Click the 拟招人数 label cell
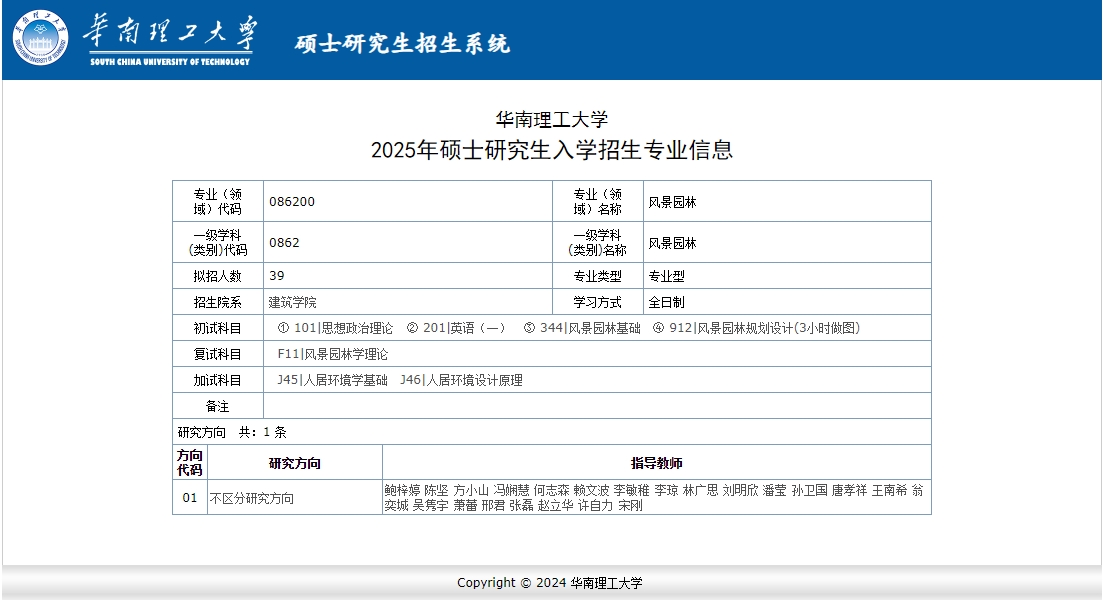The height and width of the screenshot is (600, 1103). tap(218, 276)
